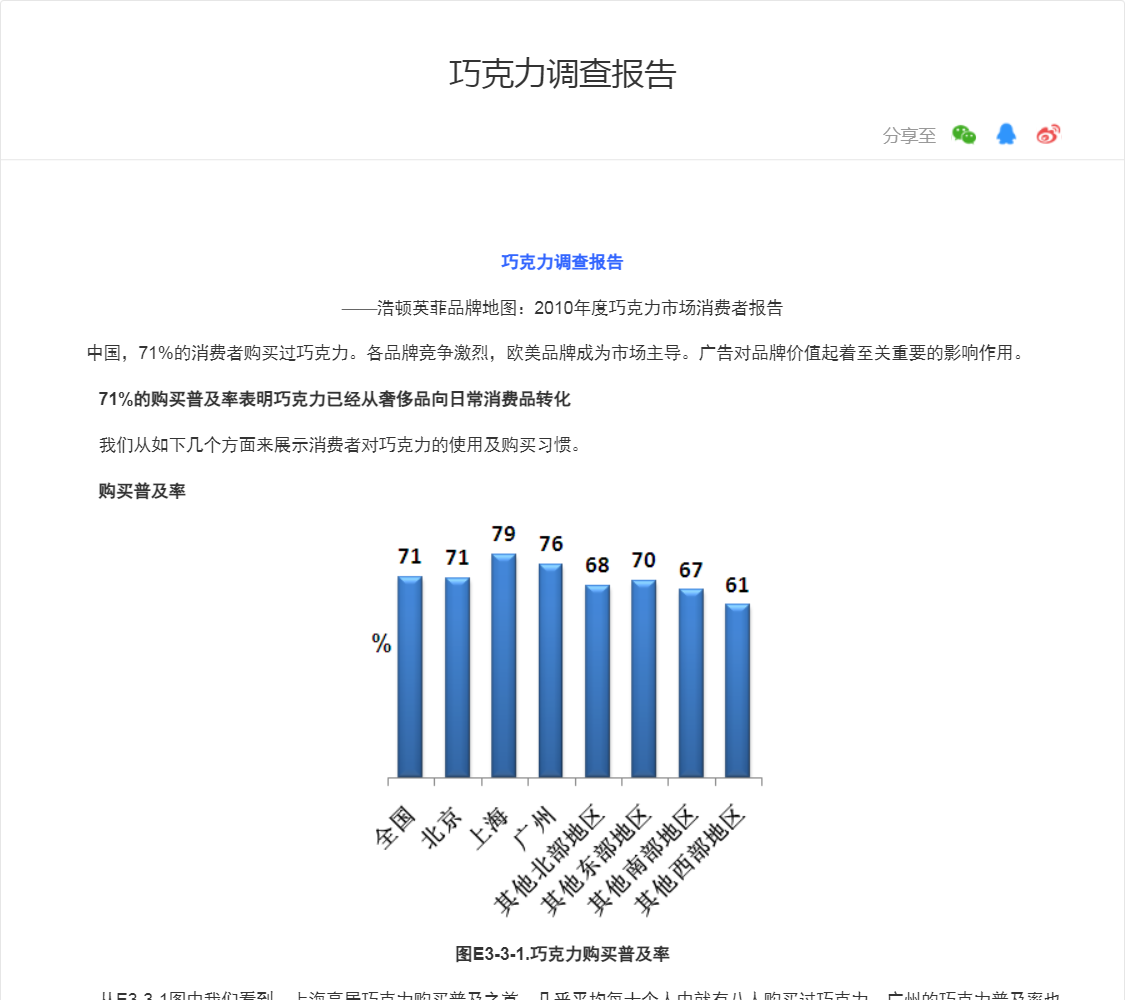Screen dimensions: 1125x1000
Task: Click the 上海 bar labeled 79
Action: click(504, 666)
